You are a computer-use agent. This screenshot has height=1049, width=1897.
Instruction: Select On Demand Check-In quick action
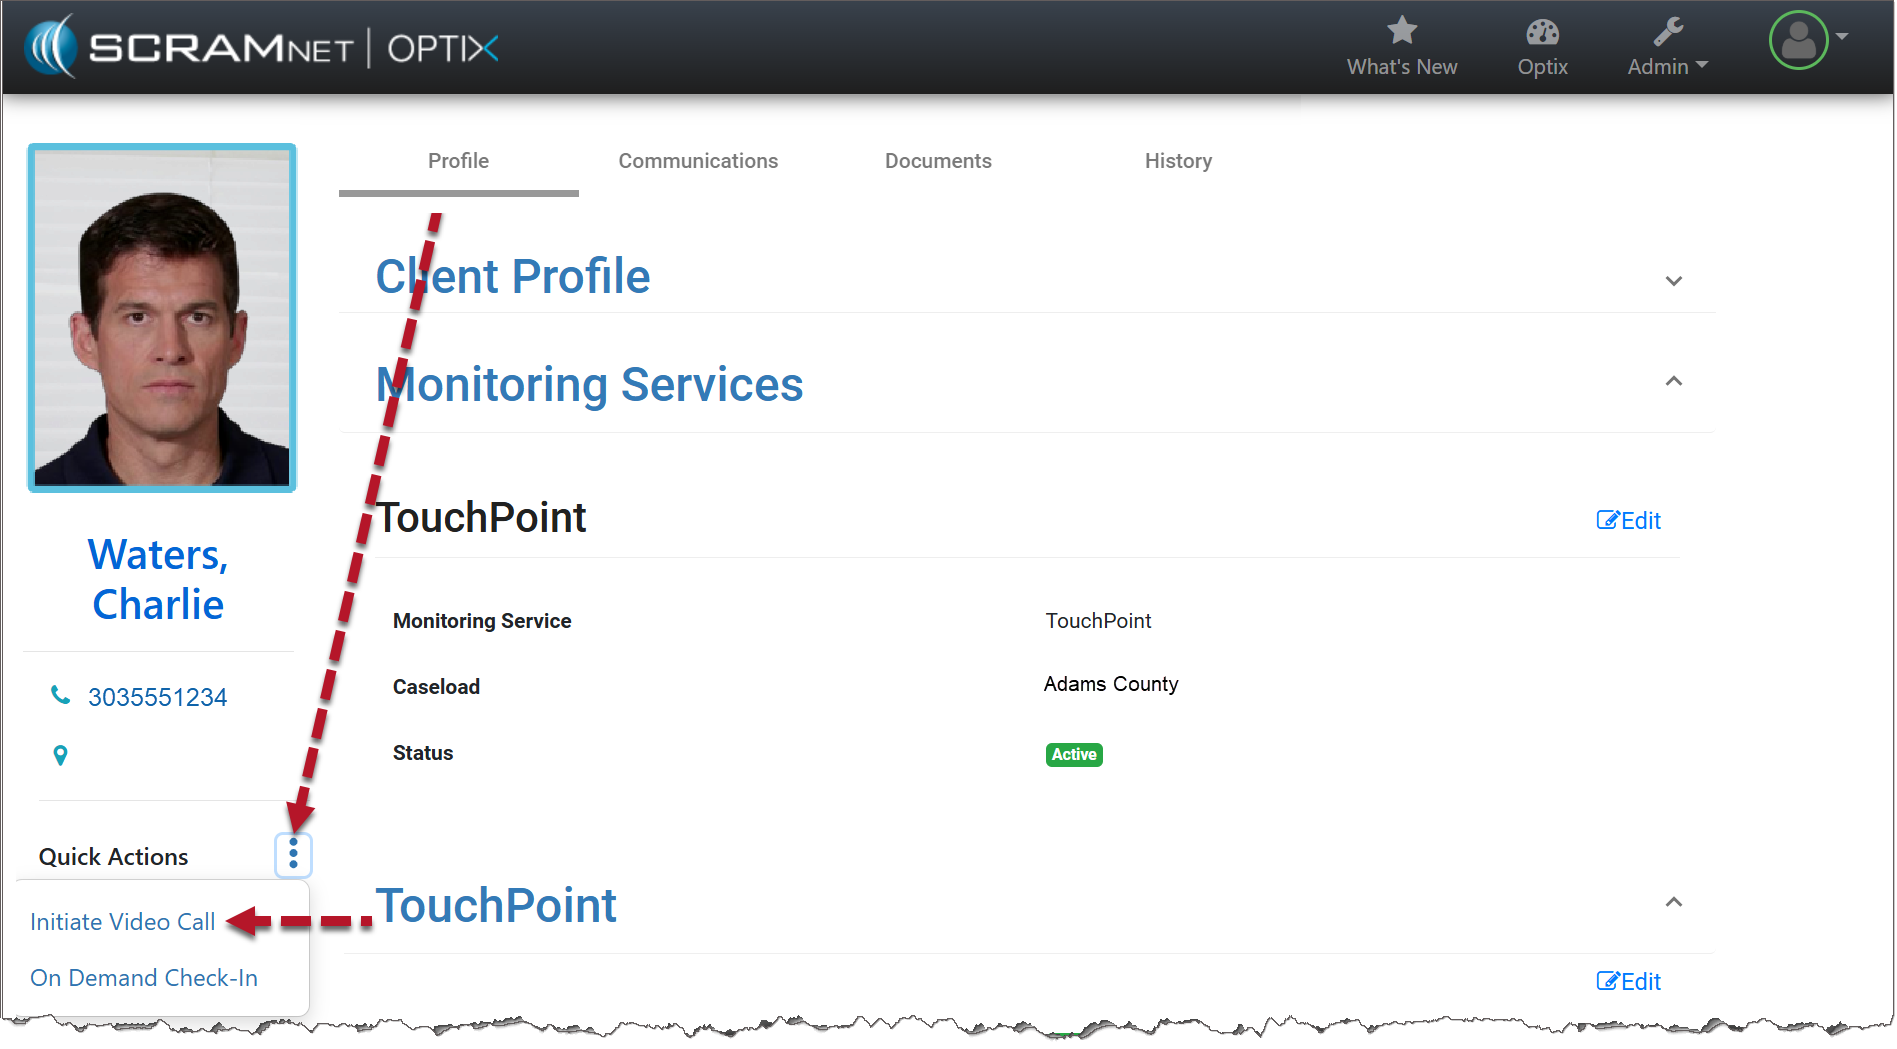(x=144, y=978)
